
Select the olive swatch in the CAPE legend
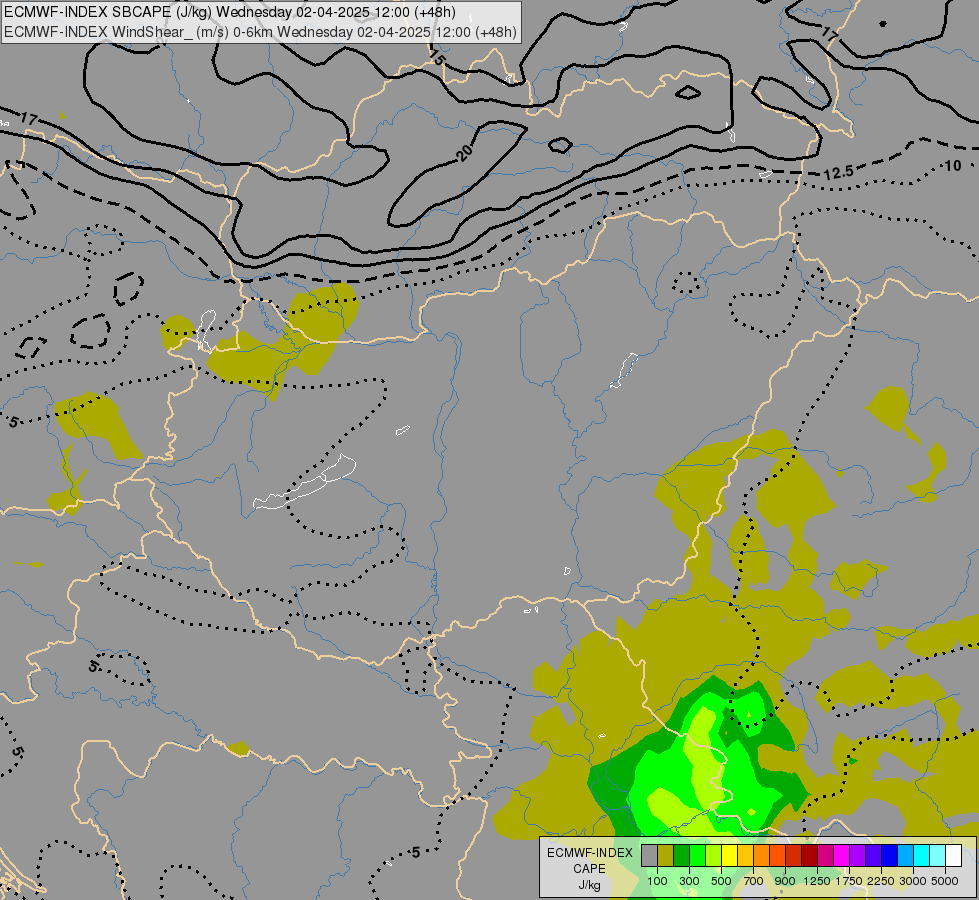coord(666,855)
